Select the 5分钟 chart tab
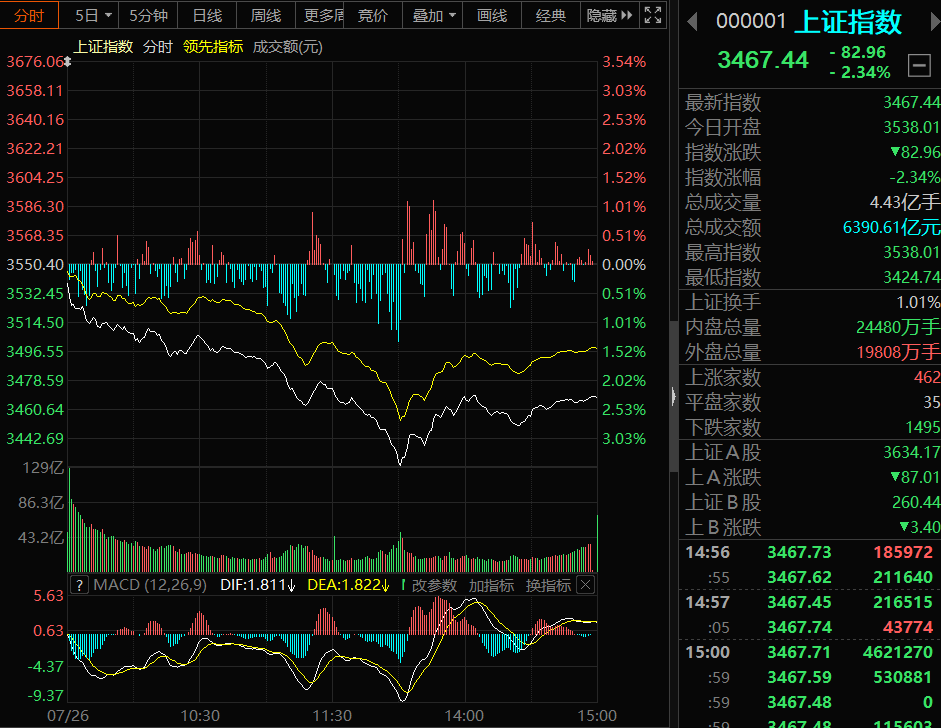941x728 pixels. [148, 15]
